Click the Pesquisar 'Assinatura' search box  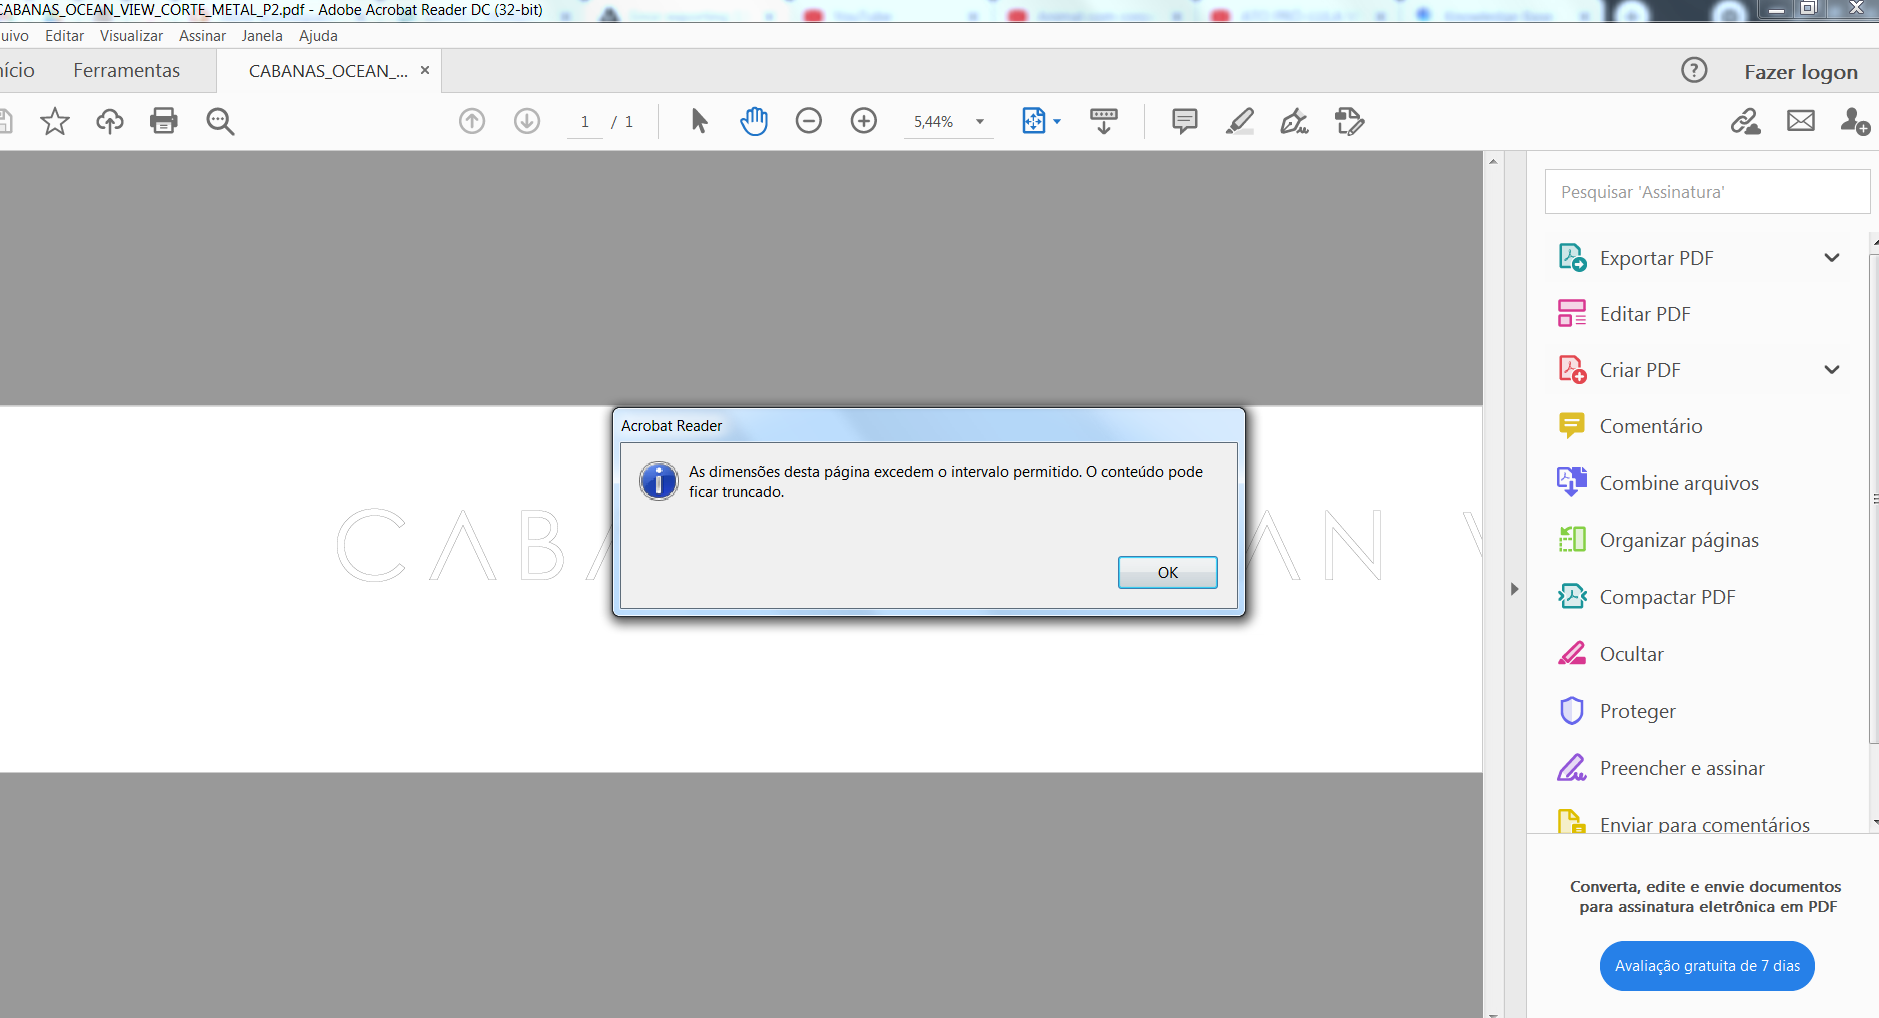1707,191
